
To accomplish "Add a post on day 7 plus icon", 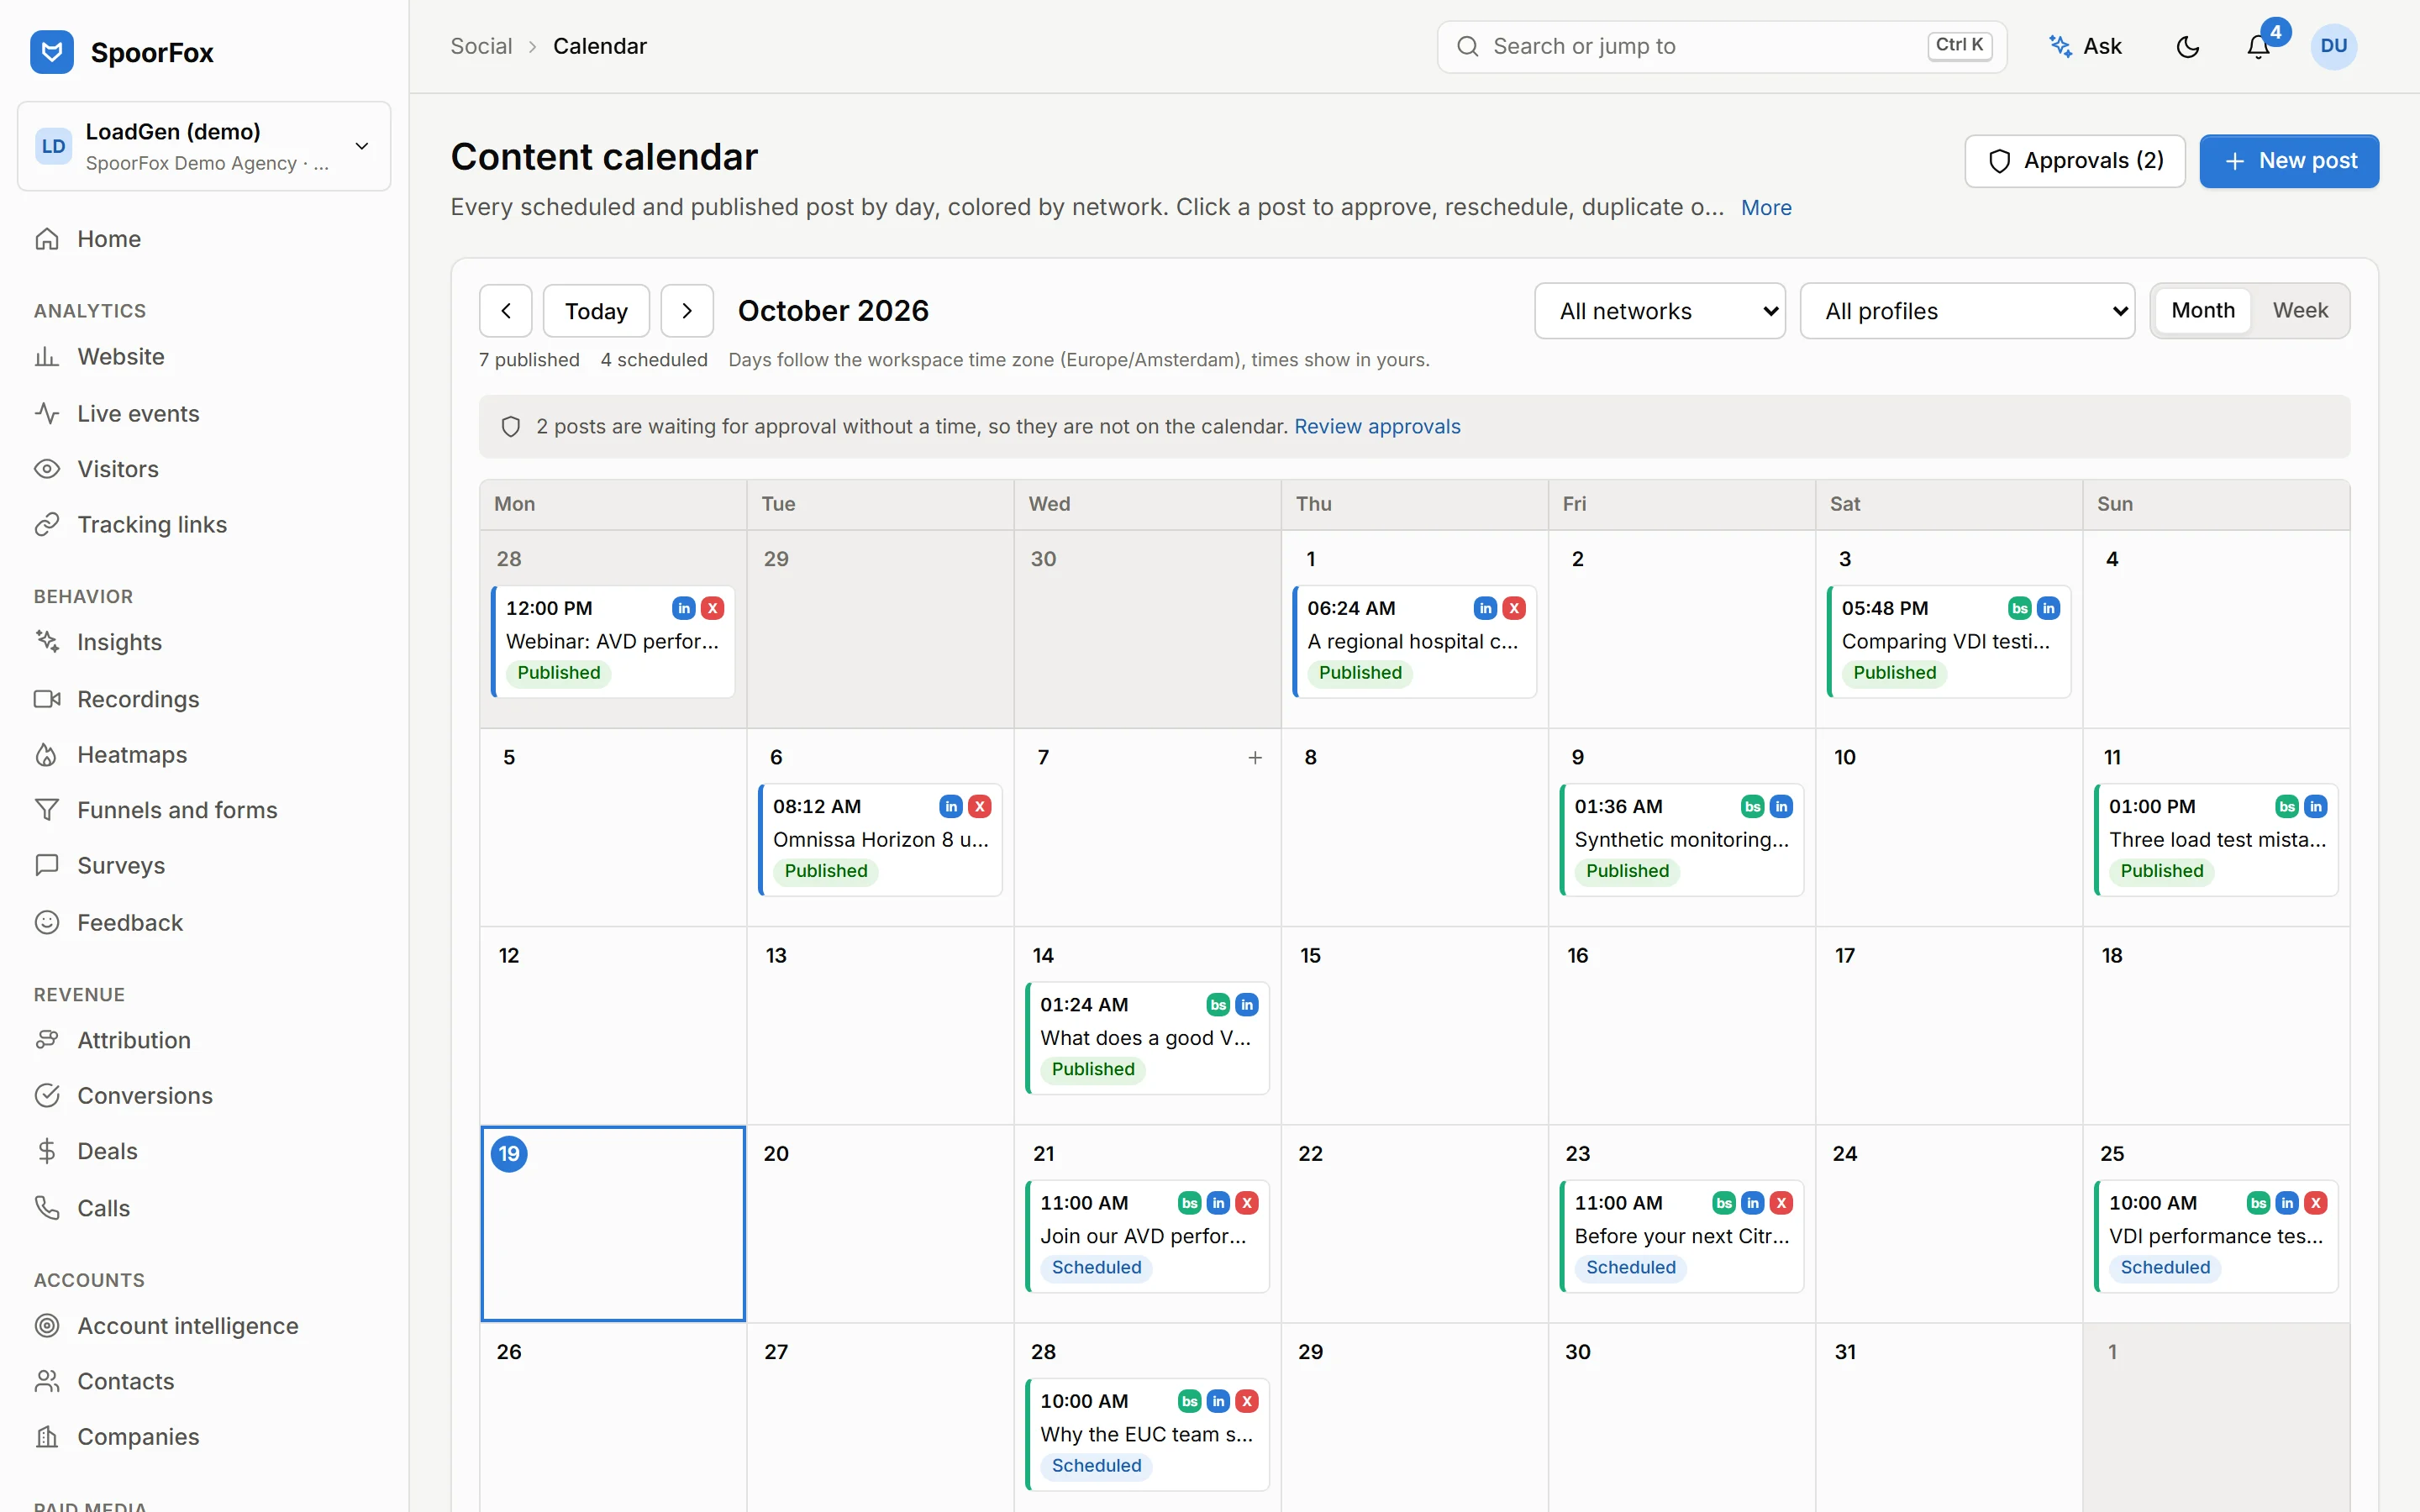I will click(1255, 758).
